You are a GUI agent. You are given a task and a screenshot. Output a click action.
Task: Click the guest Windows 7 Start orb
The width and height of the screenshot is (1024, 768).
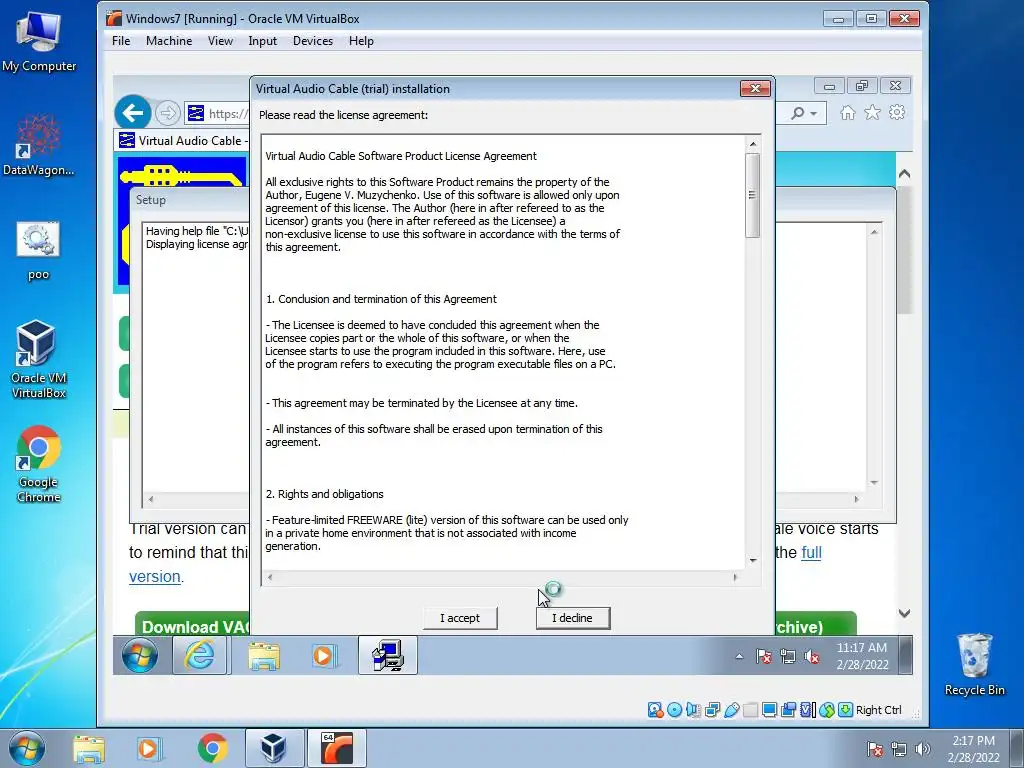point(140,655)
